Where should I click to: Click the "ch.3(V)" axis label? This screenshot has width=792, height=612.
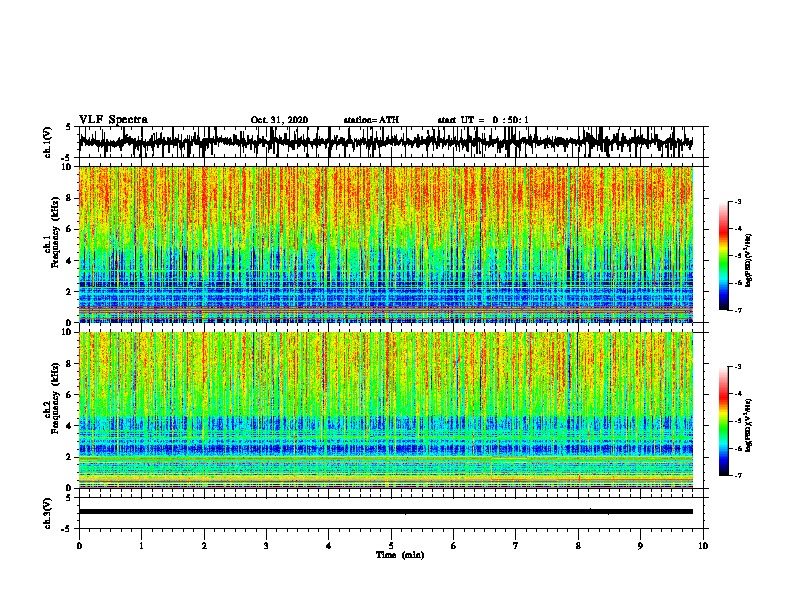48,513
